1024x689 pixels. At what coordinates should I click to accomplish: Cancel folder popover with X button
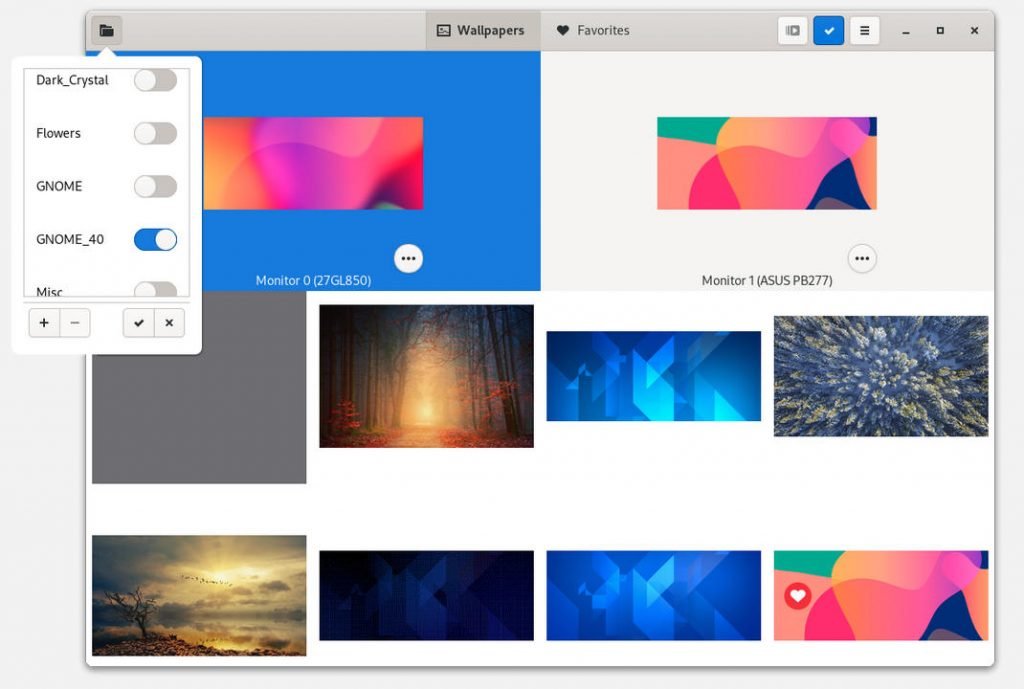(169, 323)
